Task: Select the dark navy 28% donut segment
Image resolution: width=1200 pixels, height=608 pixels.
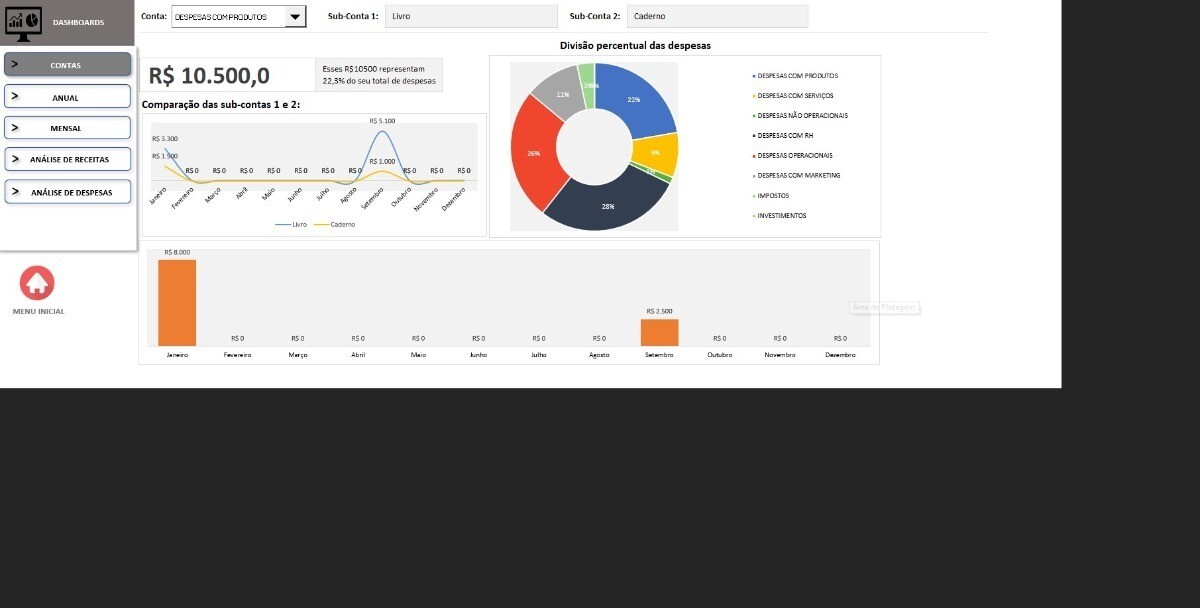Action: point(607,205)
